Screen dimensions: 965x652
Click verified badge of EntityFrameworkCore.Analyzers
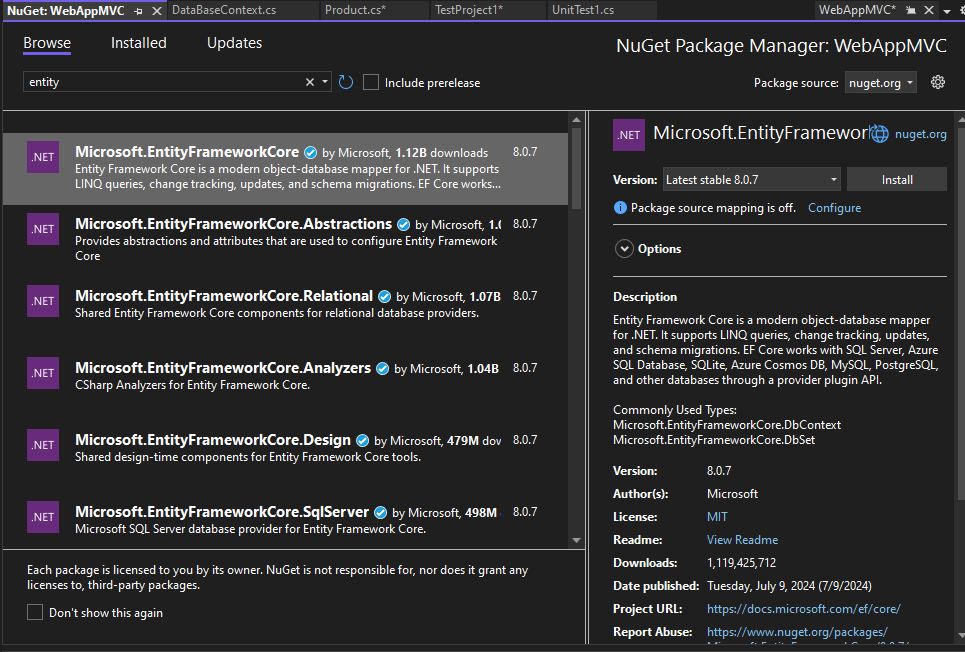[383, 369]
